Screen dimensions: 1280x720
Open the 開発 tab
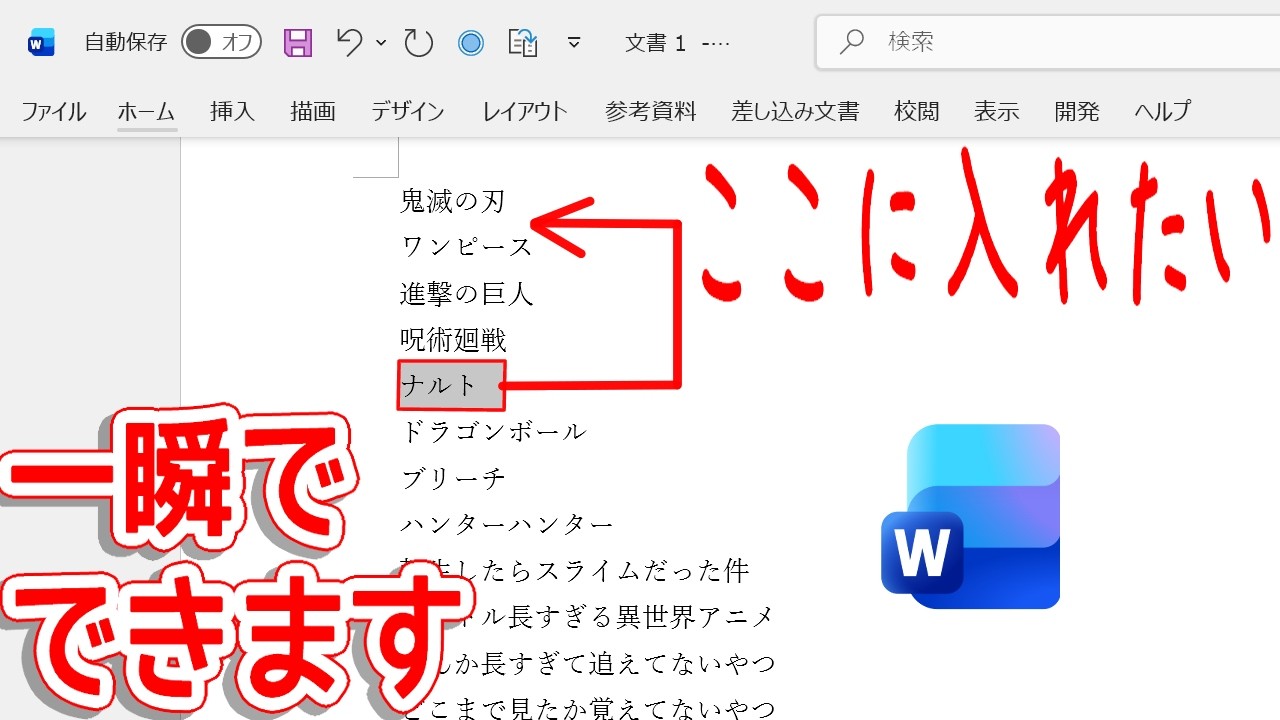coord(1077,111)
